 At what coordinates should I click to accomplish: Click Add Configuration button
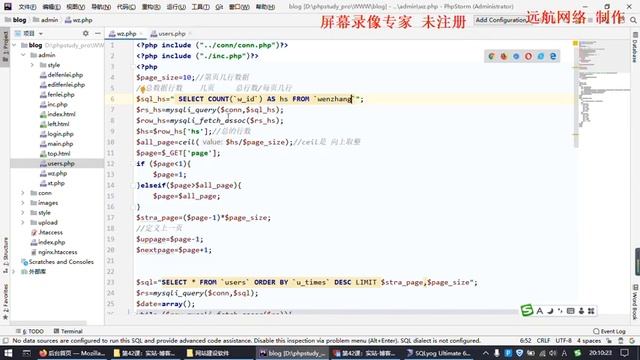click(x=501, y=20)
